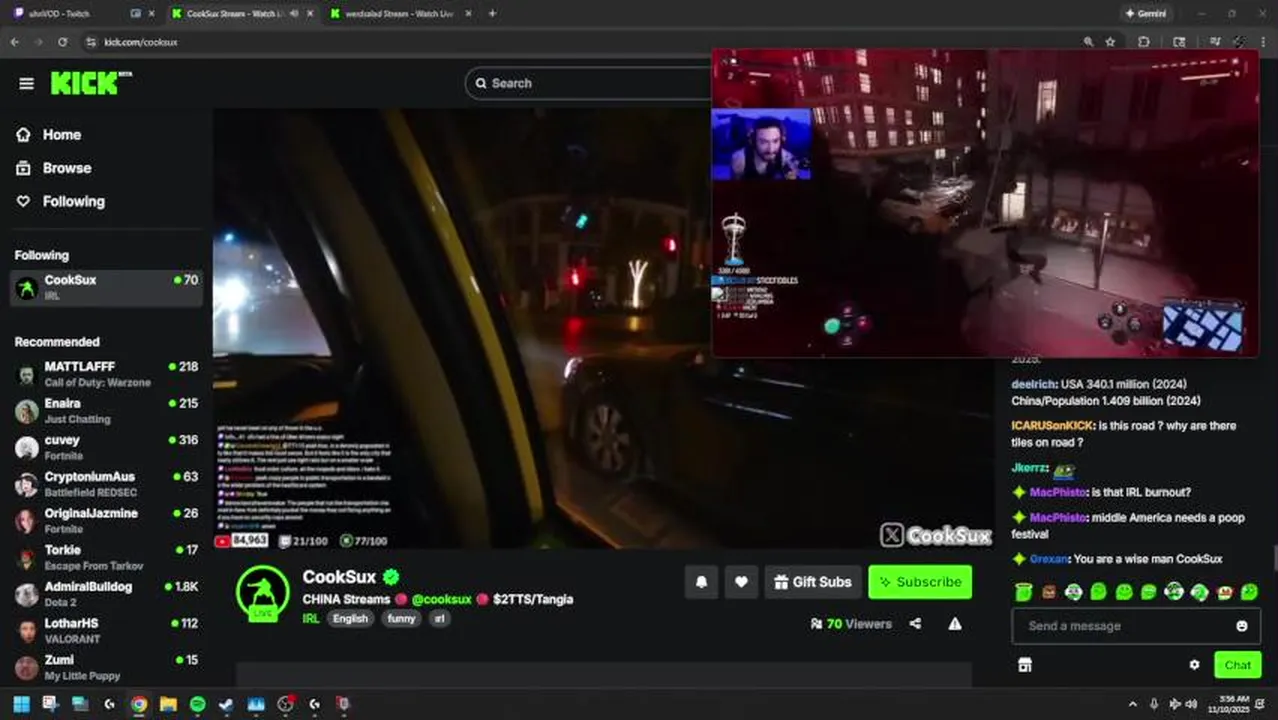This screenshot has width=1278, height=720.
Task: Open the chat shop icon
Action: (1024, 665)
